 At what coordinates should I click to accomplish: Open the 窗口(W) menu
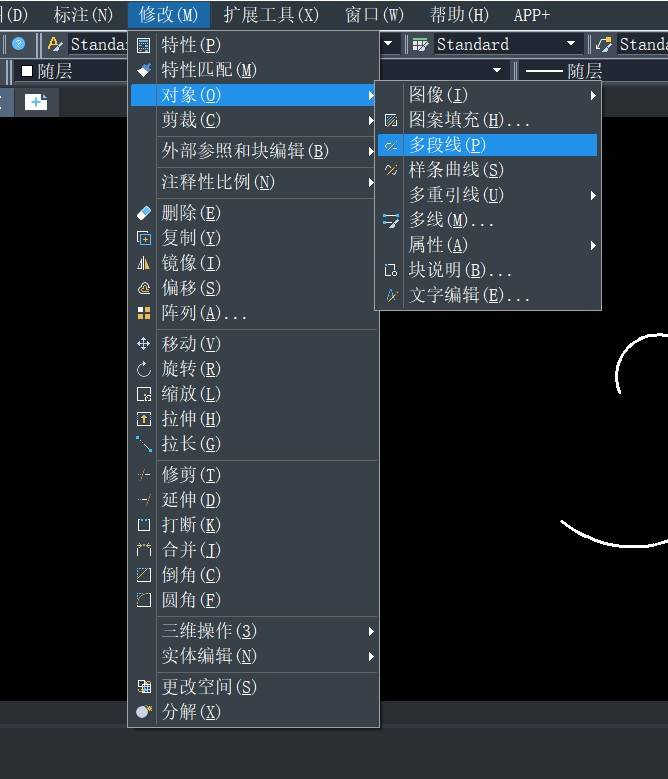(374, 15)
